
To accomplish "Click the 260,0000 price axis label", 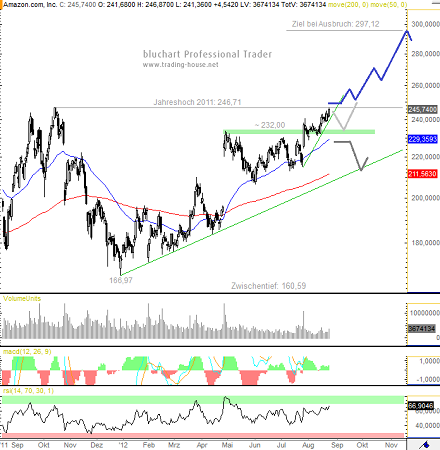I will tap(425, 86).
